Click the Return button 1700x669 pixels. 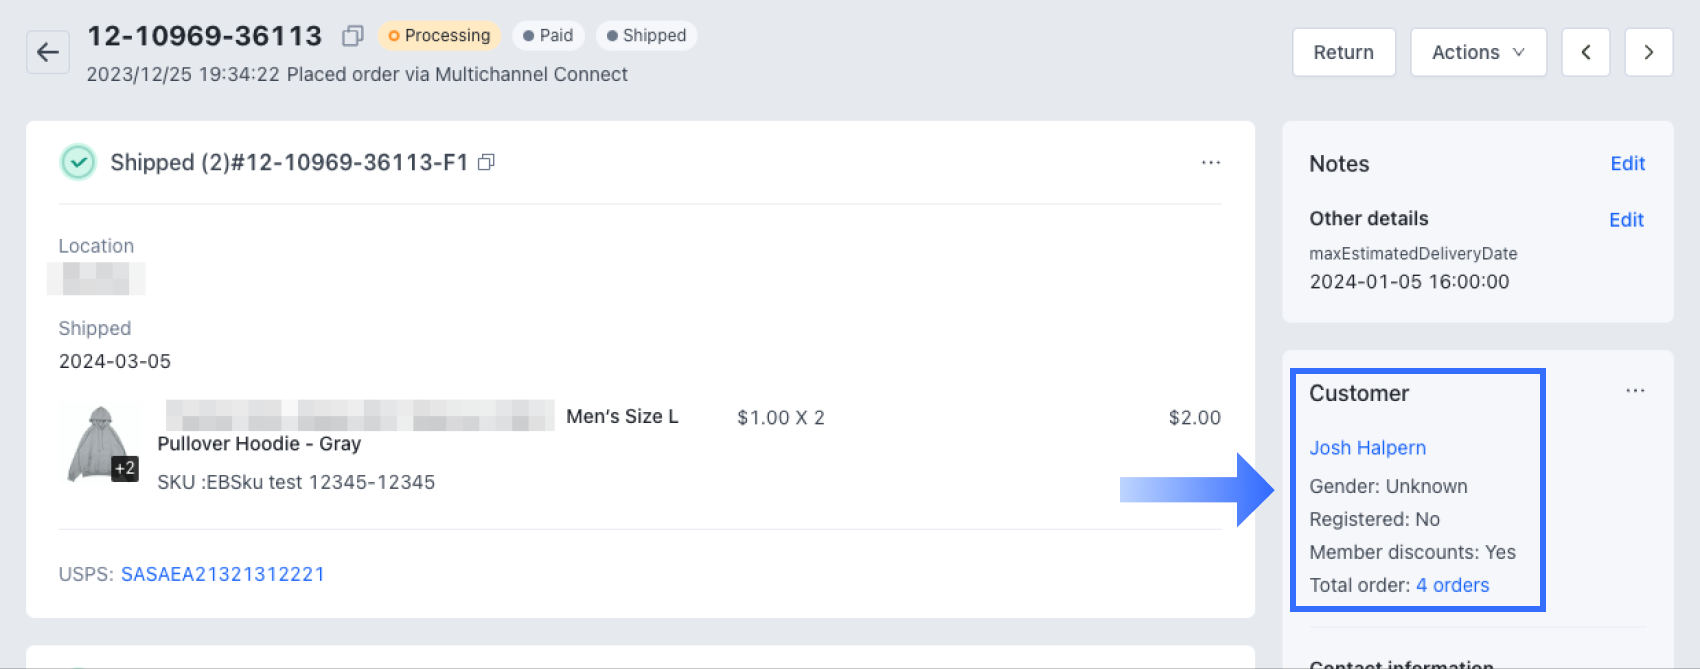tap(1344, 52)
